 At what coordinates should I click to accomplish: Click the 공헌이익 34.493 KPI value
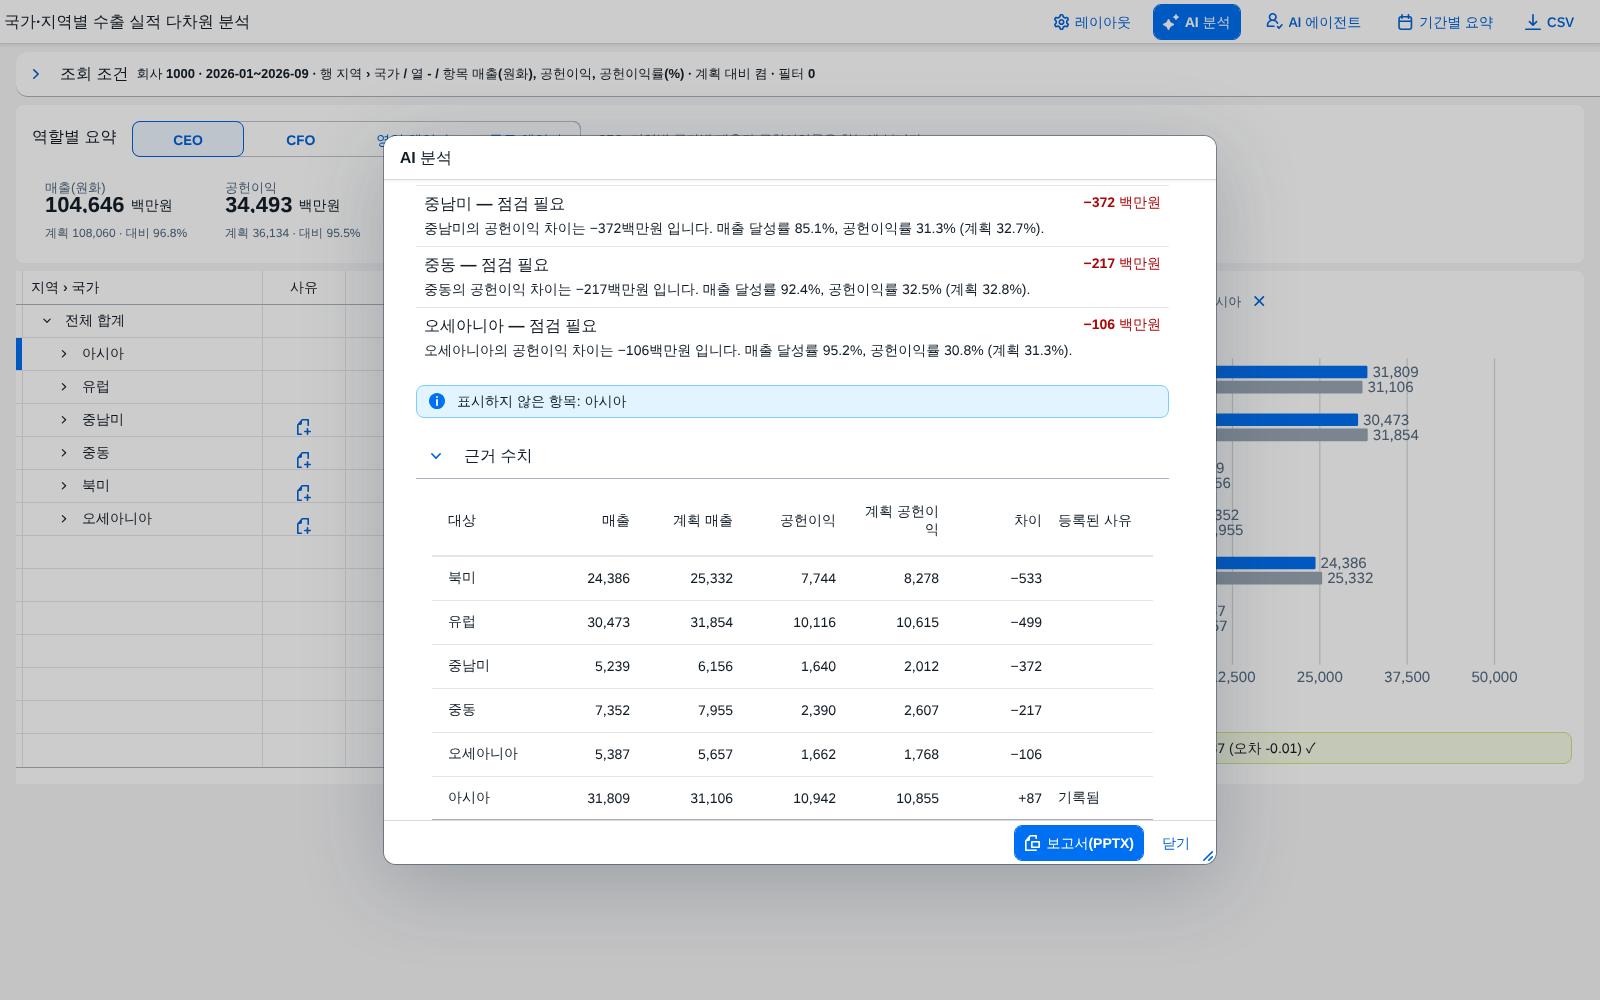[259, 205]
